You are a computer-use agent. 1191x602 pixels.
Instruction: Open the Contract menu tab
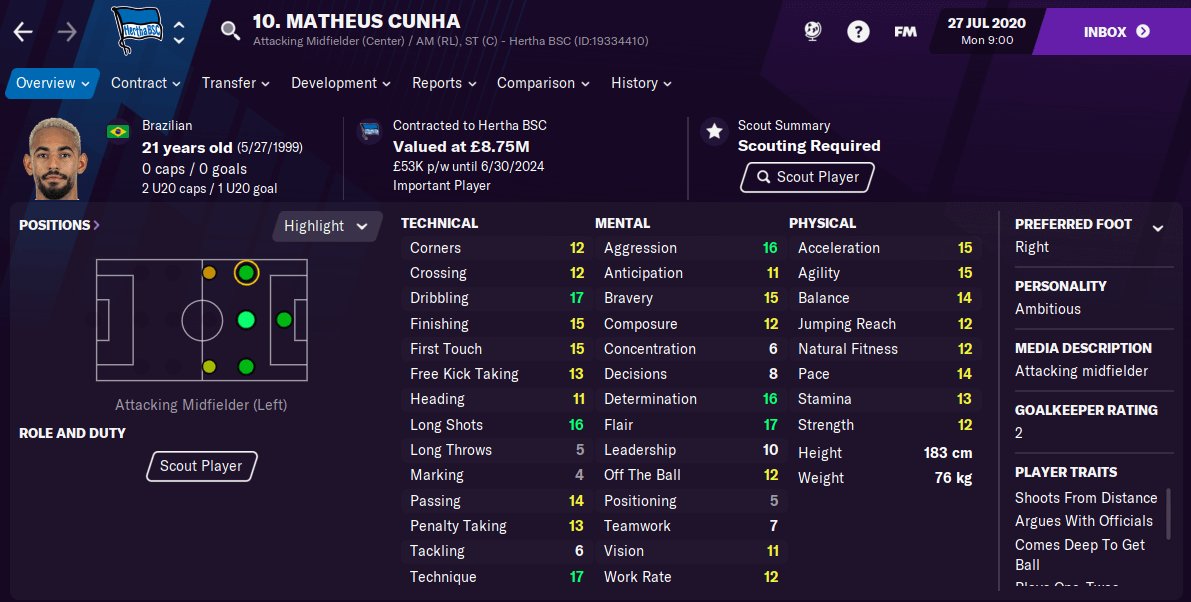(145, 83)
